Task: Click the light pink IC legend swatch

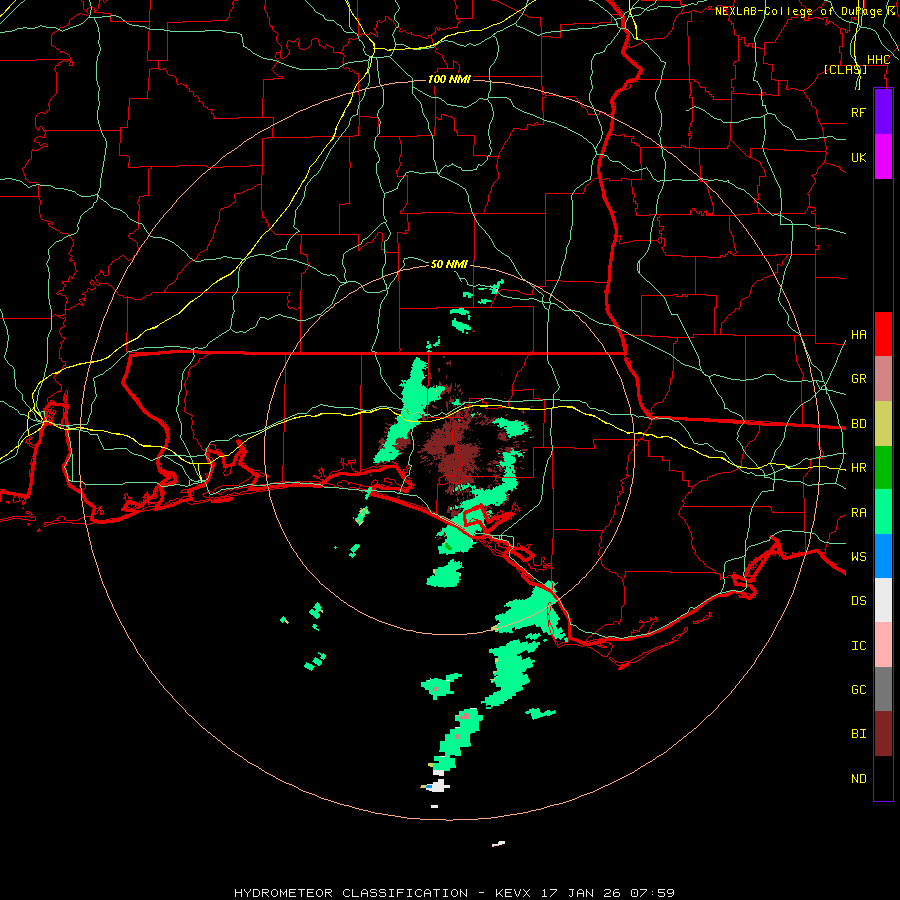Action: pos(883,646)
